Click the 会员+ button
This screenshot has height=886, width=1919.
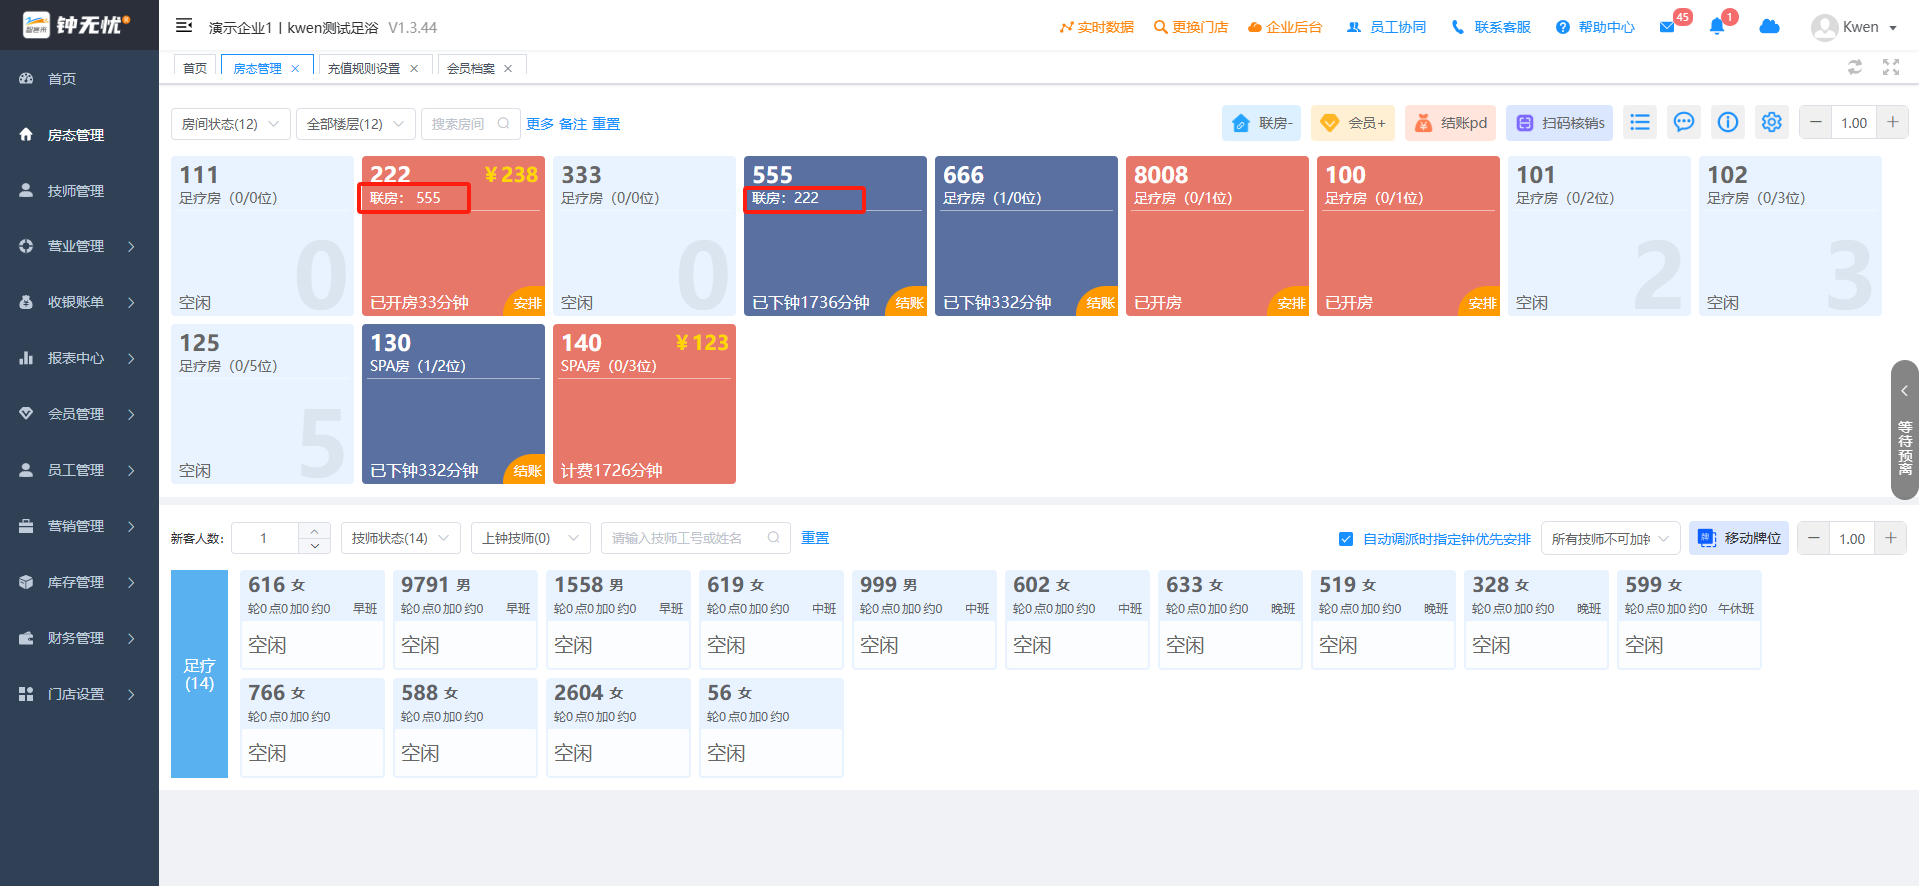[x=1353, y=123]
